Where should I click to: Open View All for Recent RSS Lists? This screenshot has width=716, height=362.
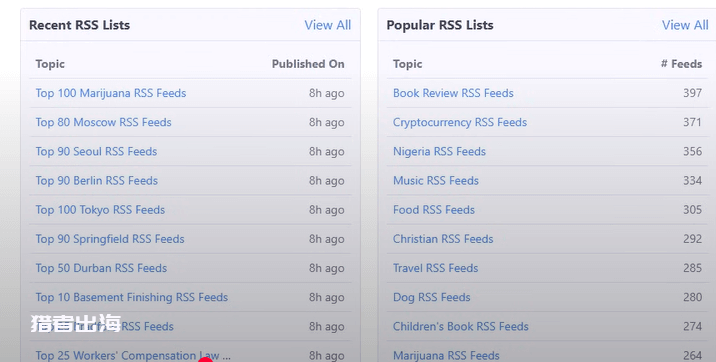[327, 25]
